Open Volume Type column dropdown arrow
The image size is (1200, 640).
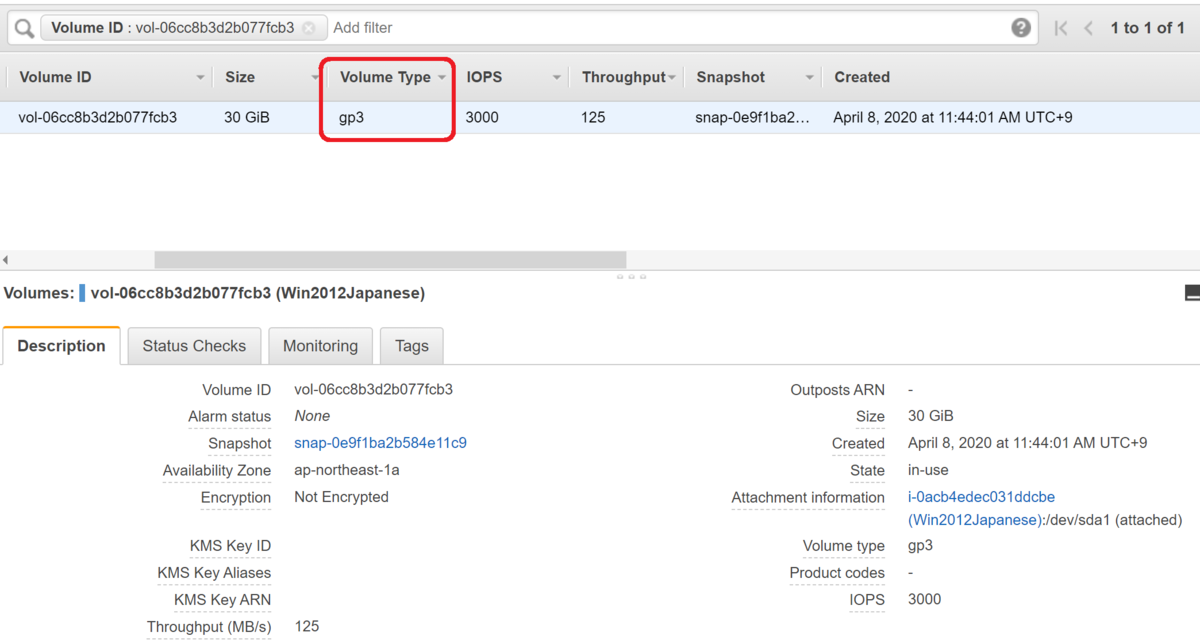click(x=442, y=78)
